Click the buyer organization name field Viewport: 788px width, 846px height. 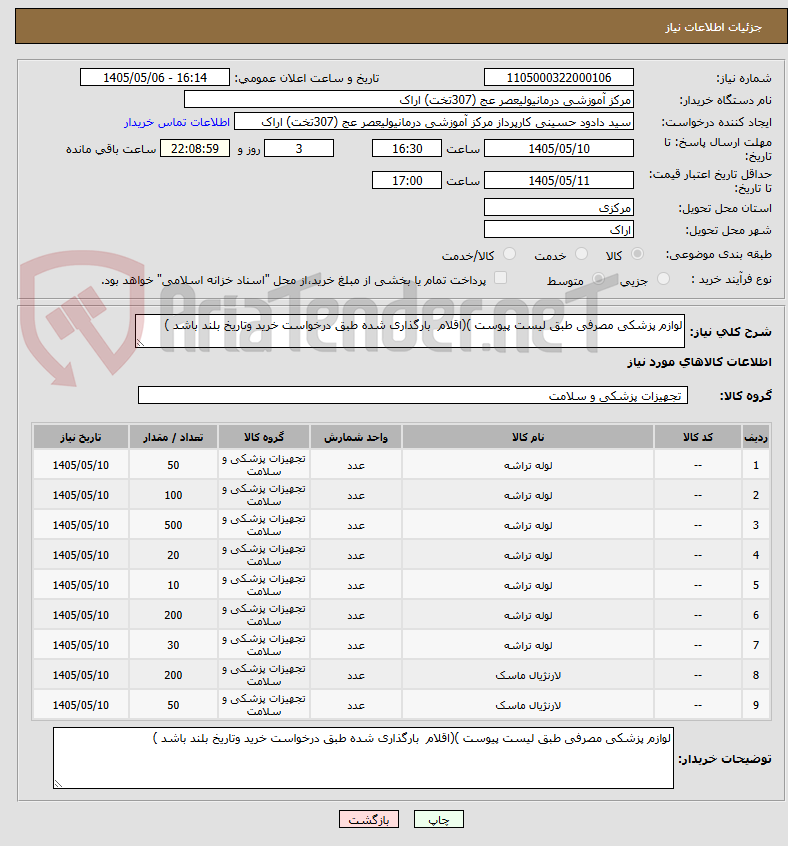tap(409, 100)
